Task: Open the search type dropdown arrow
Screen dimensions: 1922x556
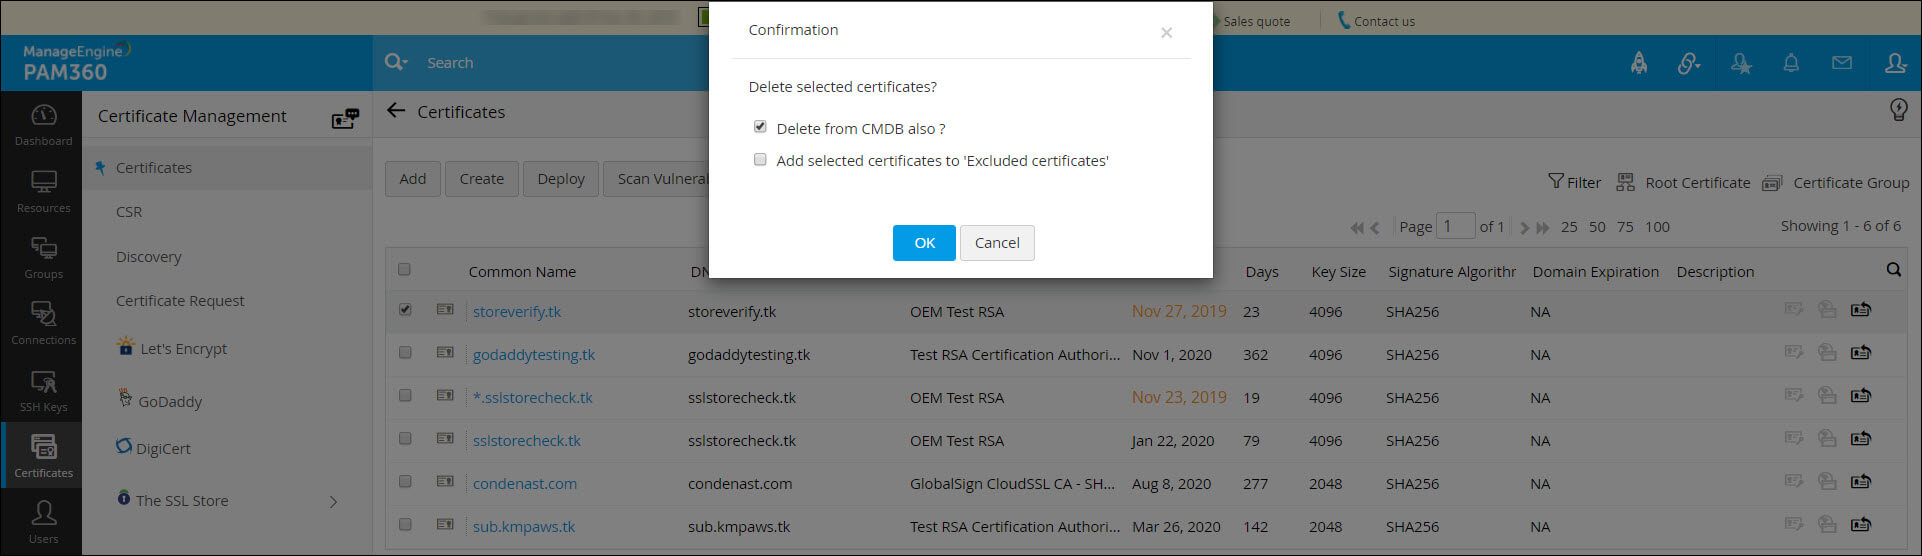Action: pos(404,63)
